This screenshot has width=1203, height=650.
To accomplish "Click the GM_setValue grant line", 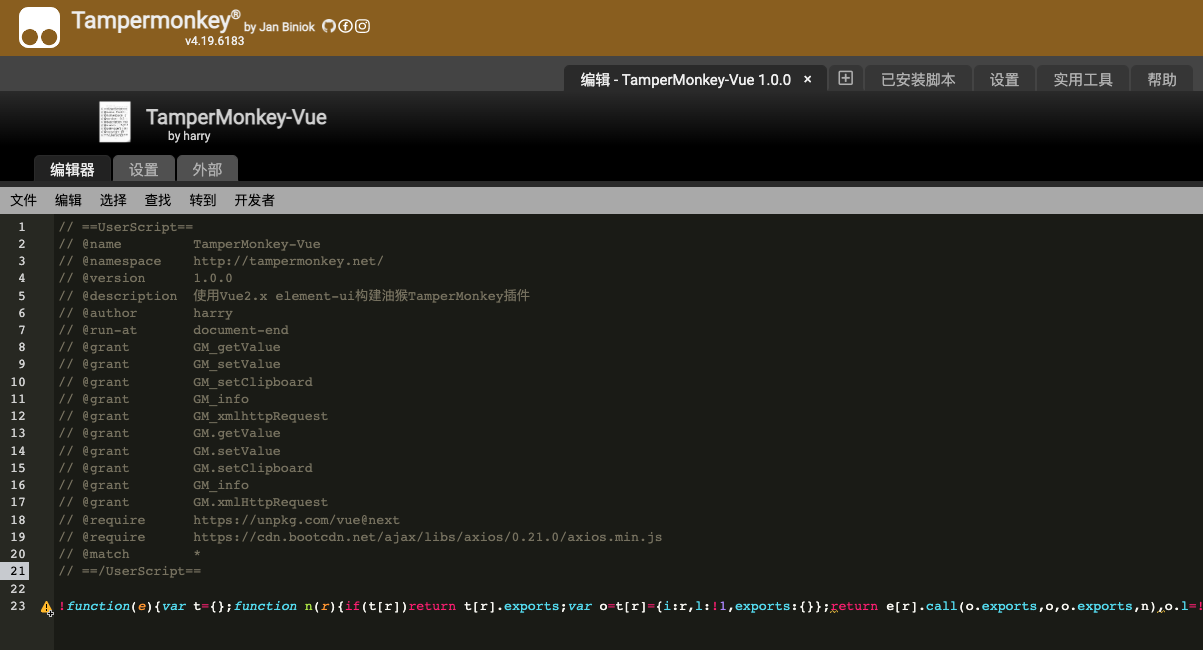I will [169, 364].
